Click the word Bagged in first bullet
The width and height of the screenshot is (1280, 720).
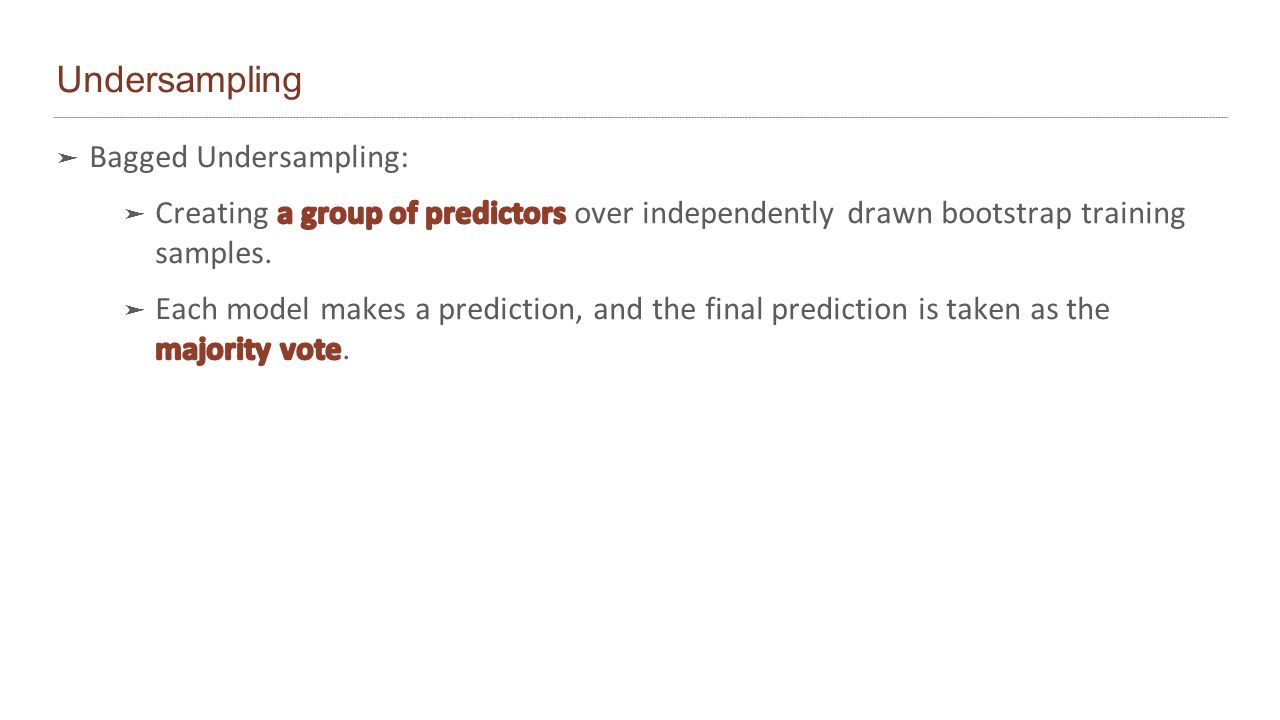(x=139, y=158)
